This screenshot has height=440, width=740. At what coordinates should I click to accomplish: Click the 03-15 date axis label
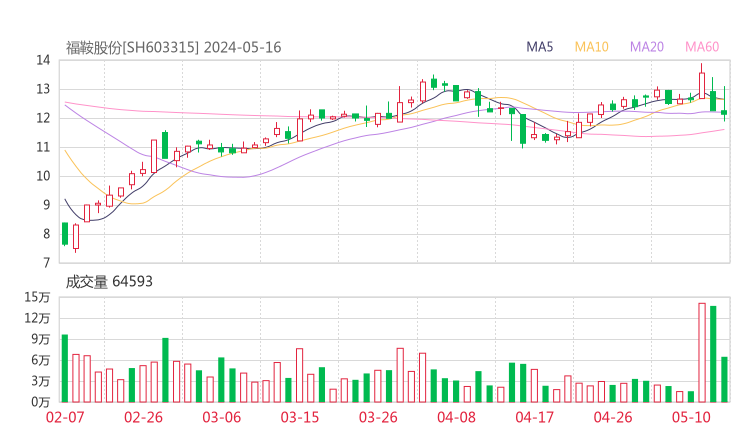300,417
